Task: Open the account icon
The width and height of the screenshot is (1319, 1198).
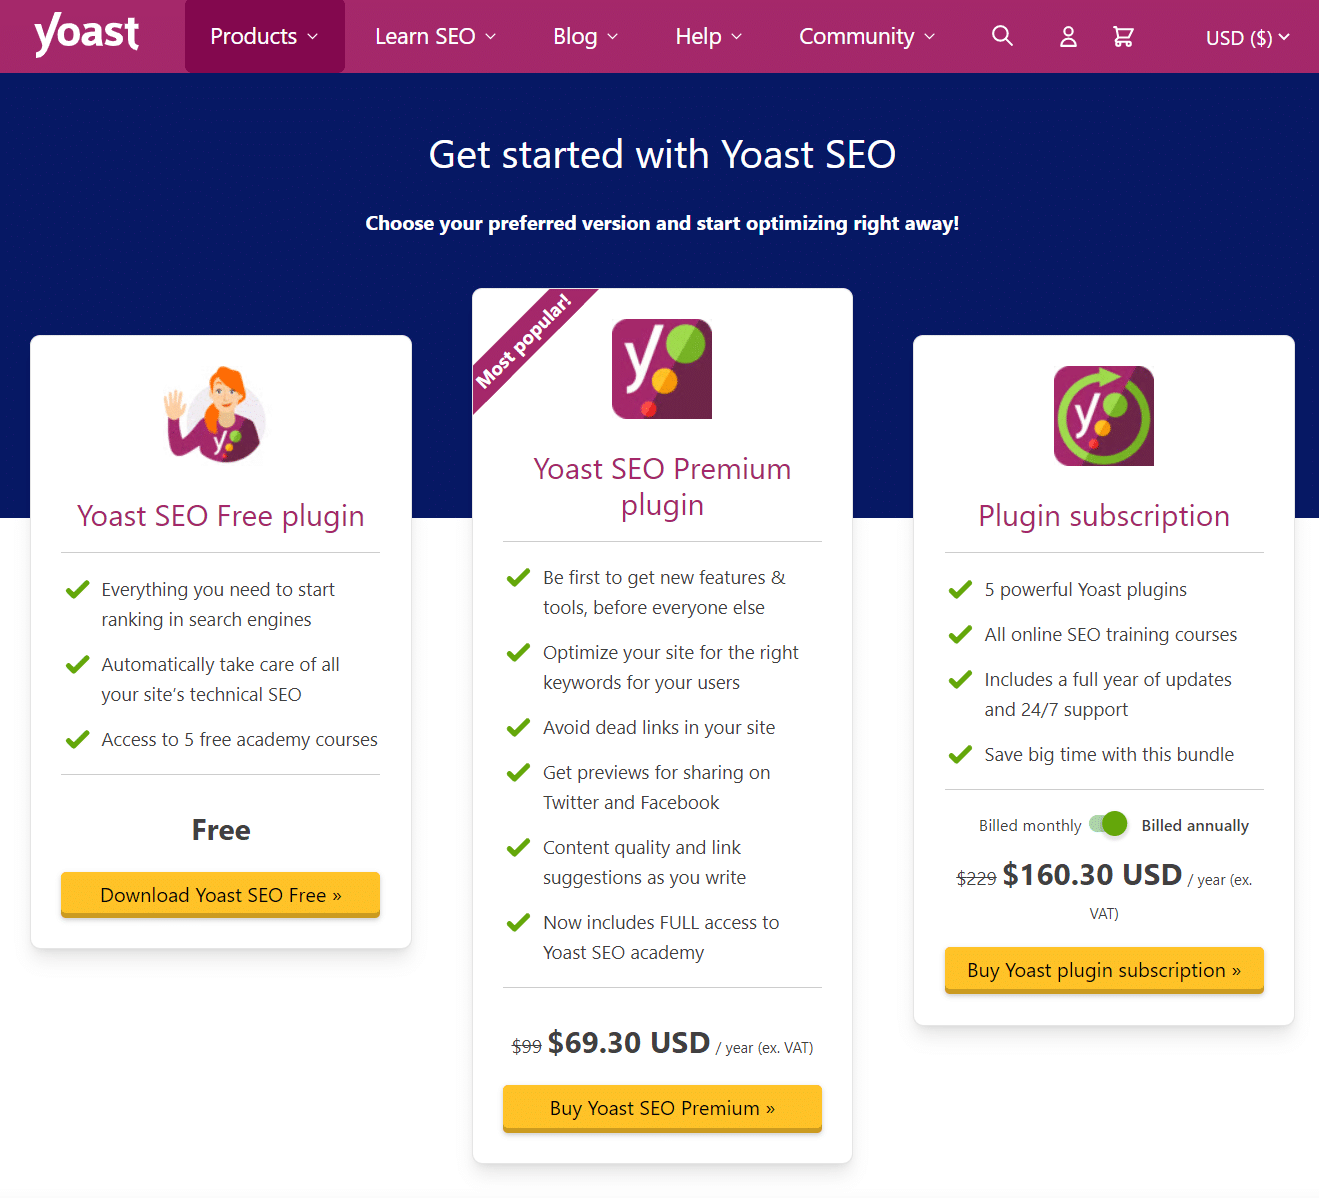Action: click(1067, 36)
